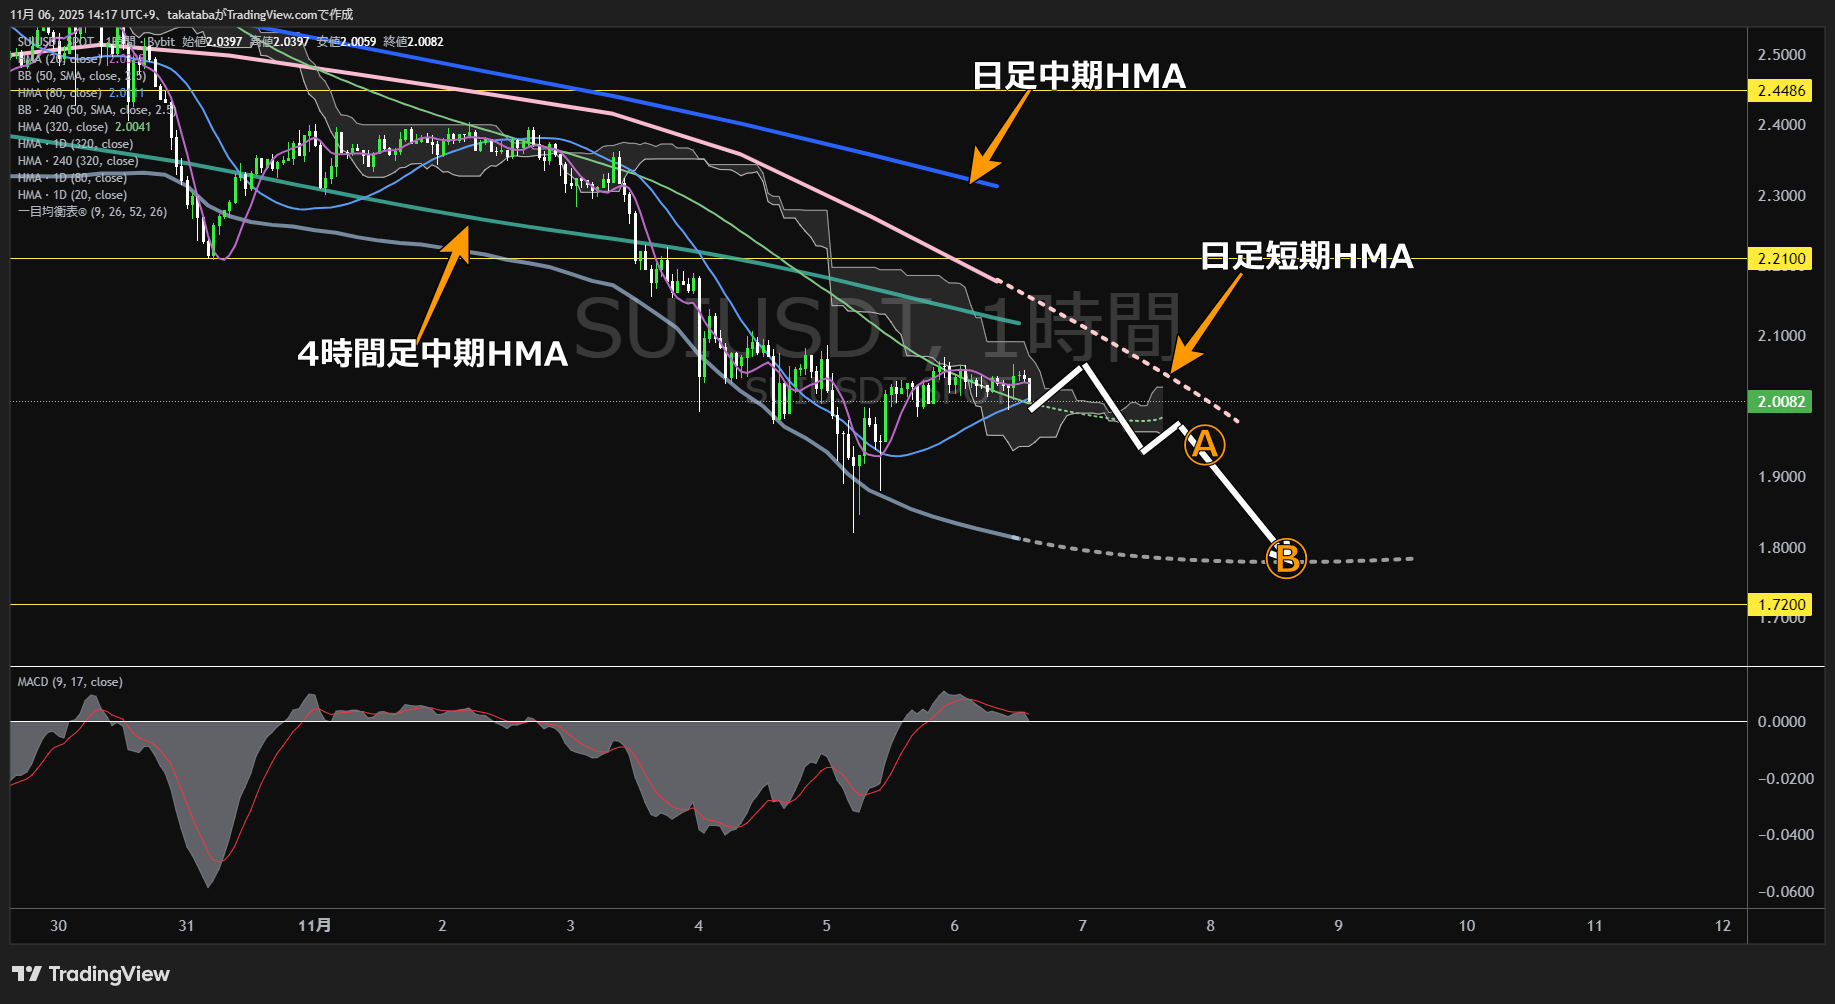Select the HMA · 1D (20, close) legend
Screen dimensions: 1835x1004
point(72,195)
